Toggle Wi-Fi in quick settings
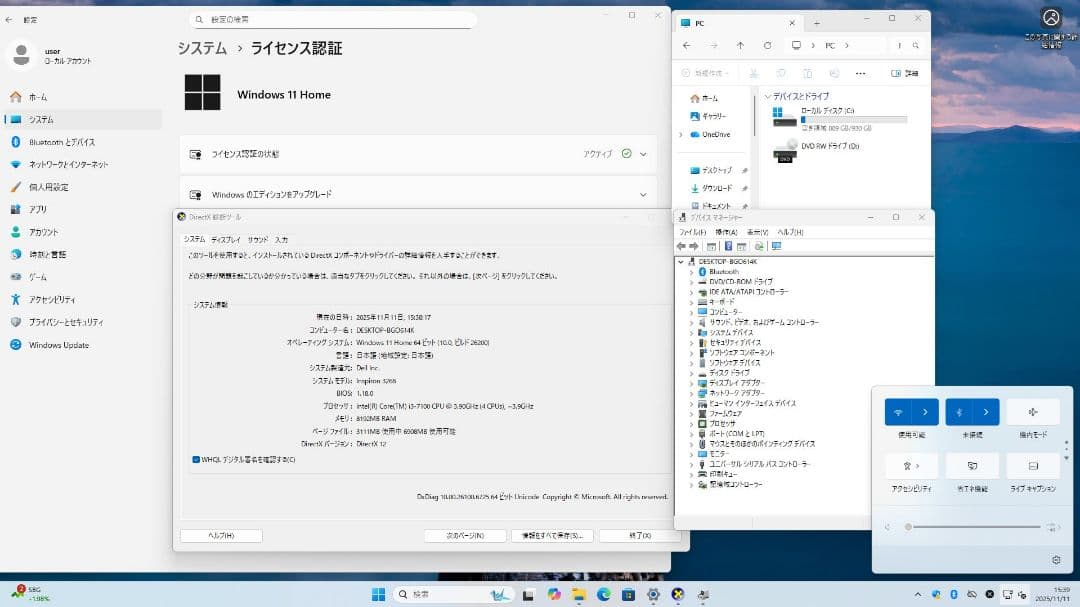Screen dimensions: 1080x607 (898, 412)
